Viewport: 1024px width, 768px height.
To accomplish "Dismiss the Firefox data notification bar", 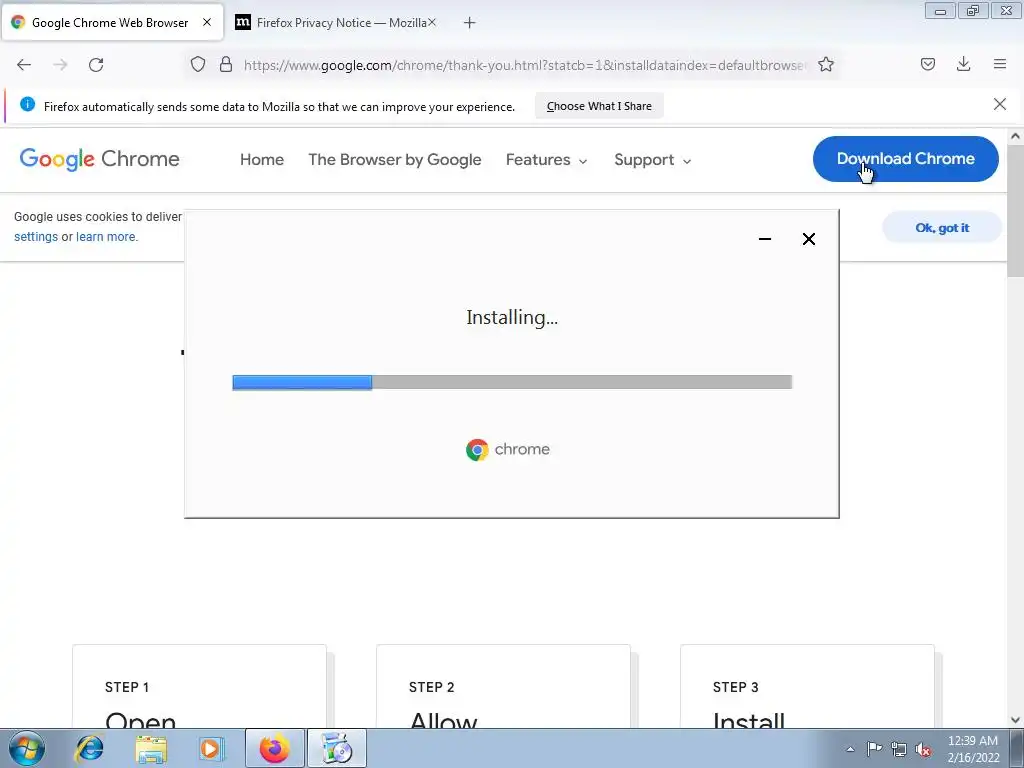I will click(999, 104).
